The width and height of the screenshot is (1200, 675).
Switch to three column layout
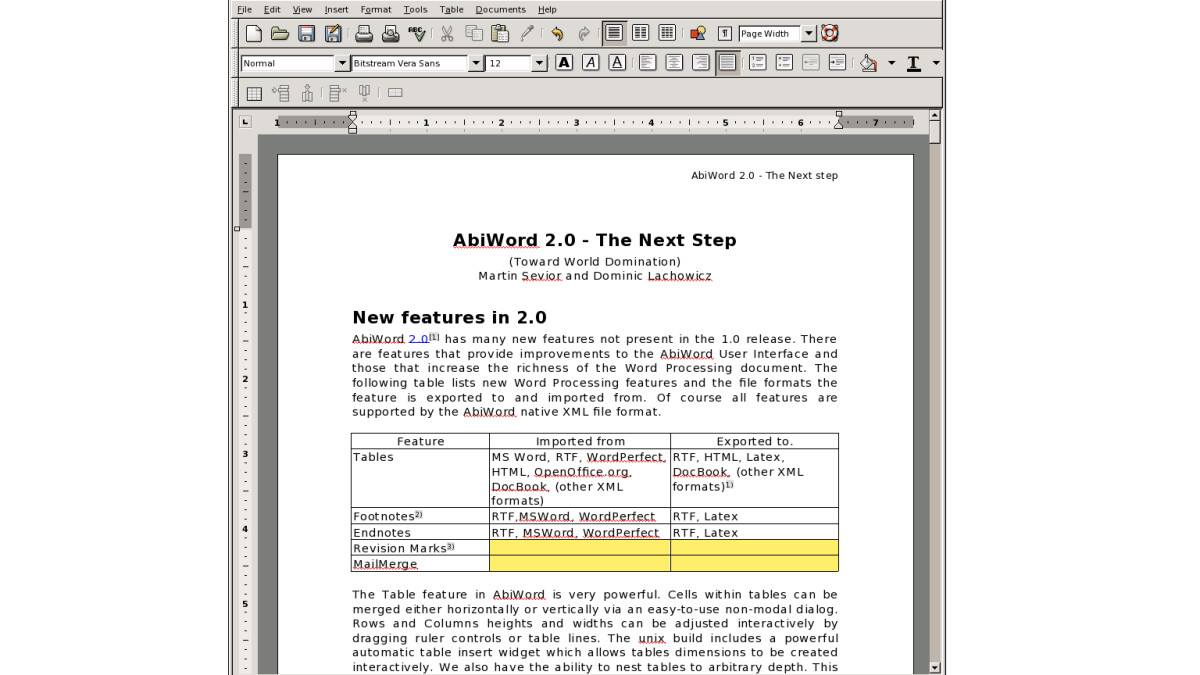(x=667, y=34)
